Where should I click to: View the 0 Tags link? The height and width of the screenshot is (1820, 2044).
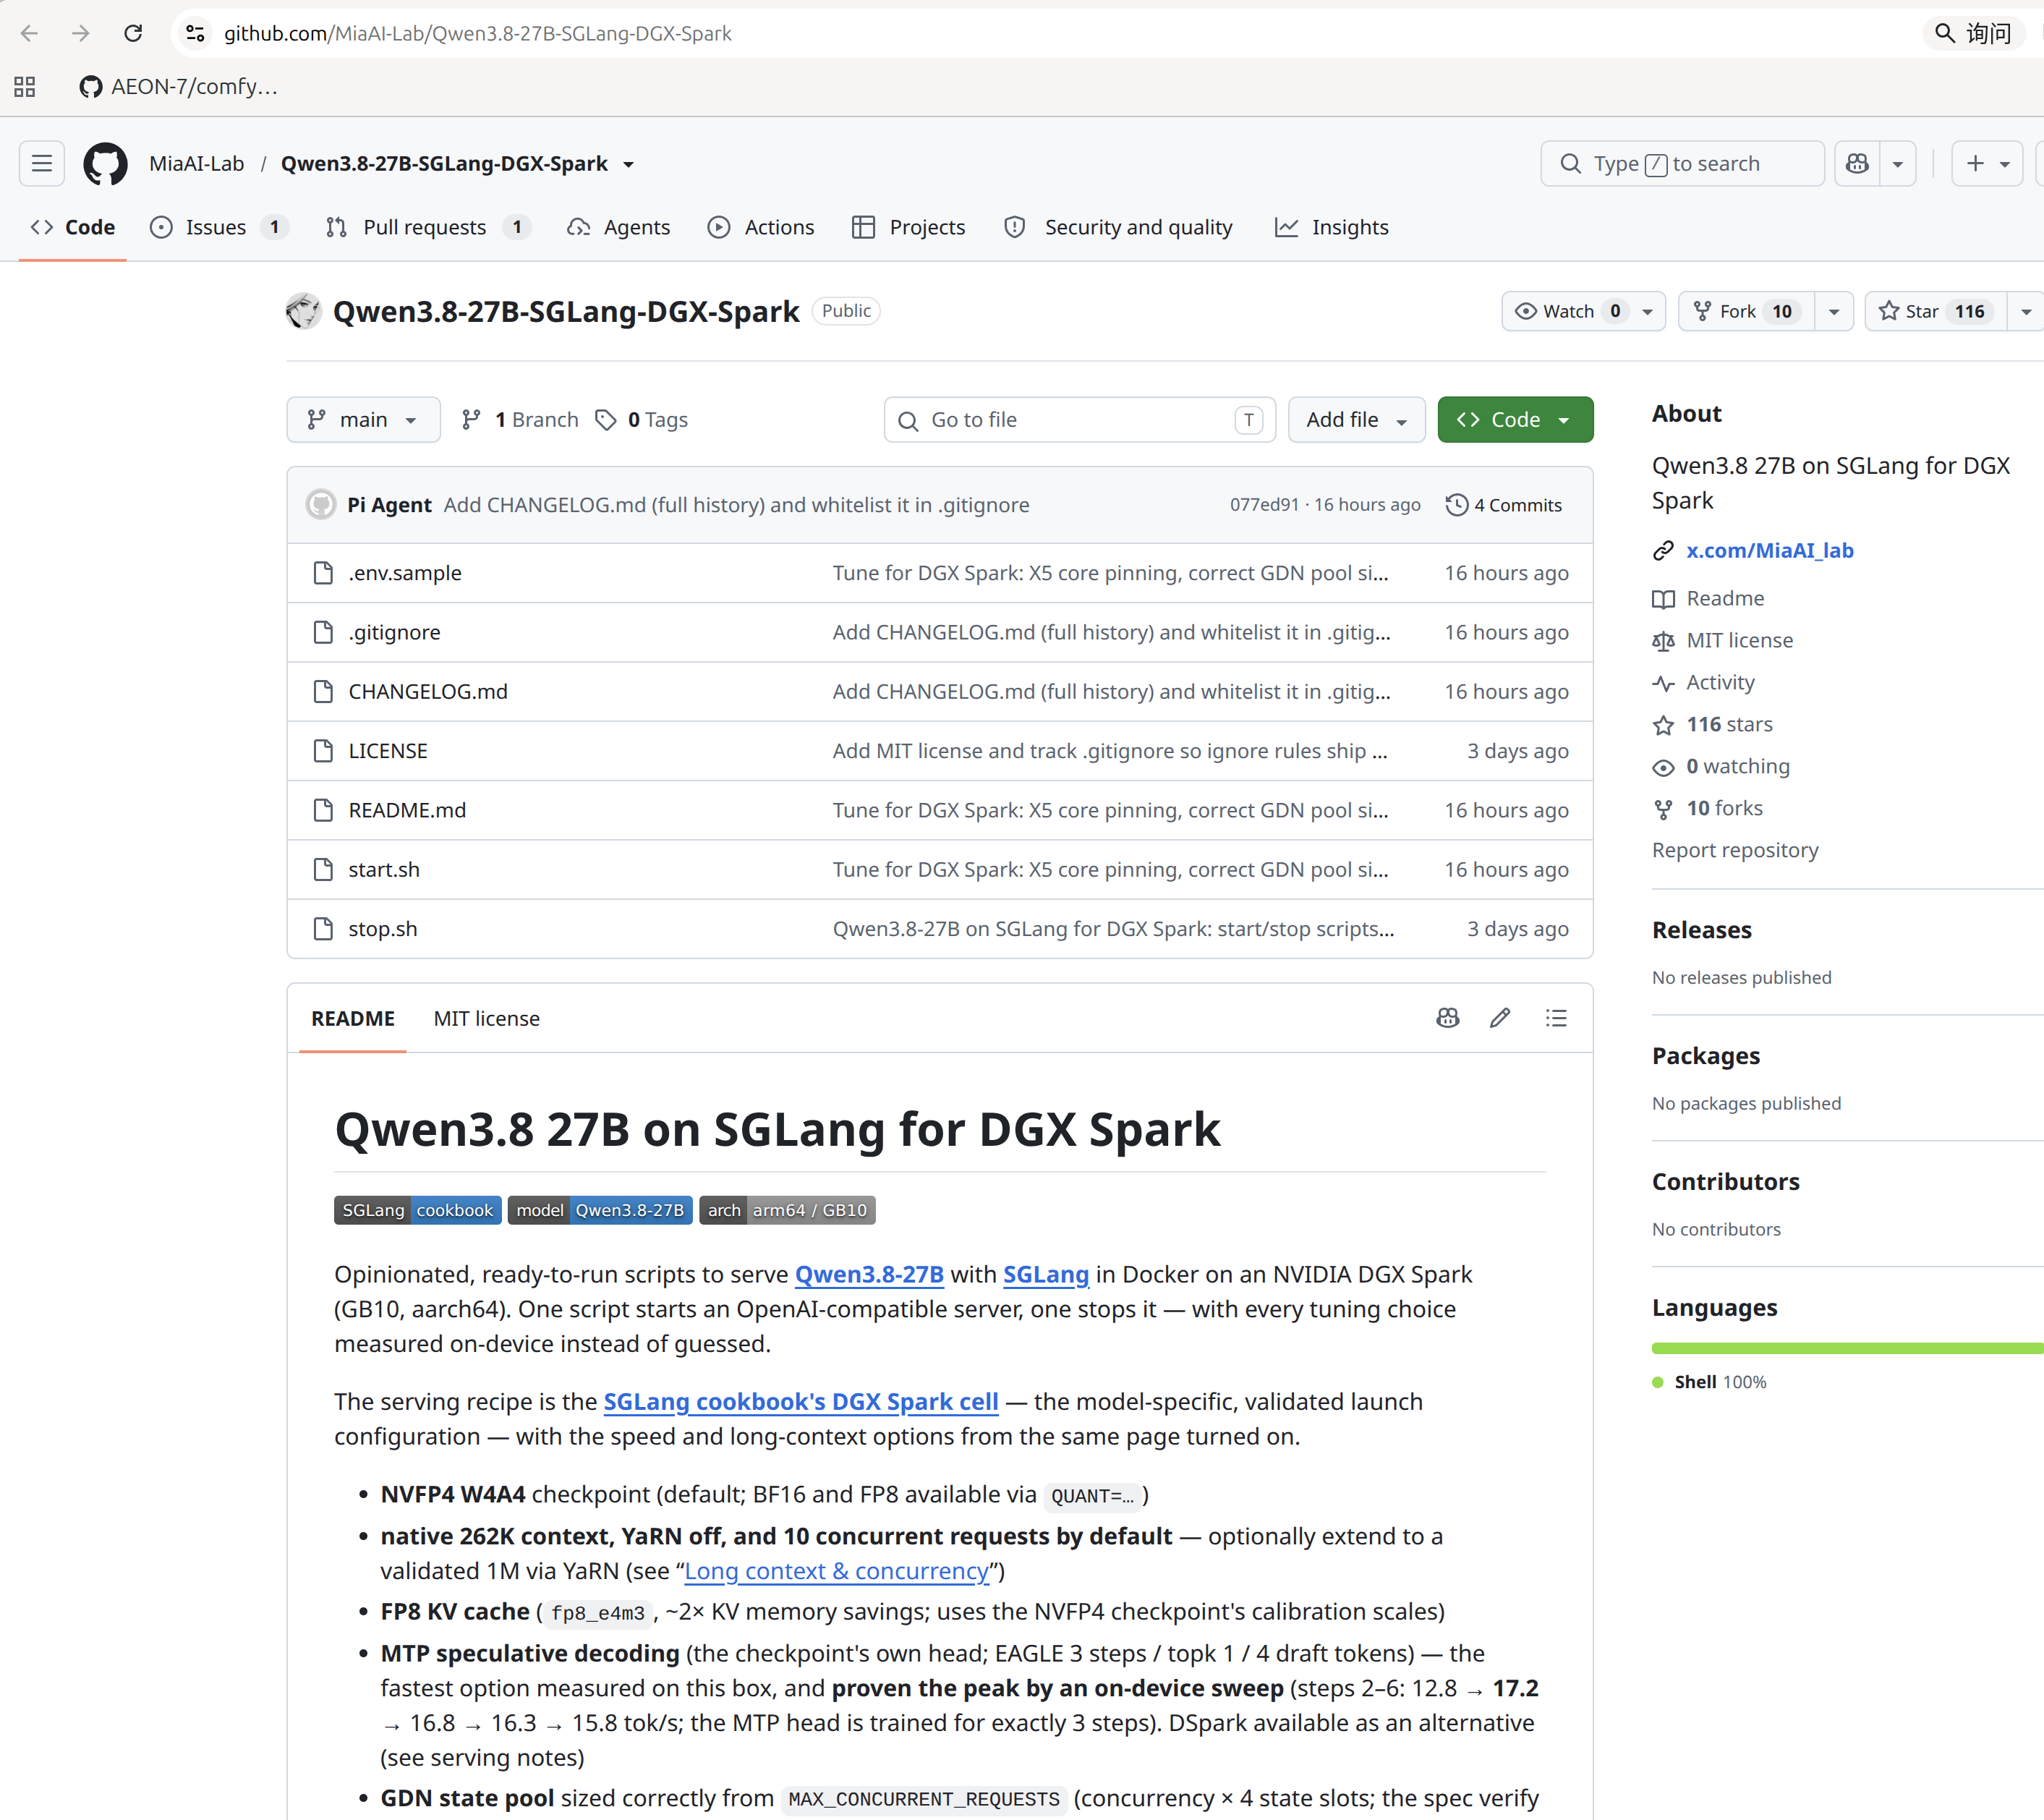coord(641,420)
